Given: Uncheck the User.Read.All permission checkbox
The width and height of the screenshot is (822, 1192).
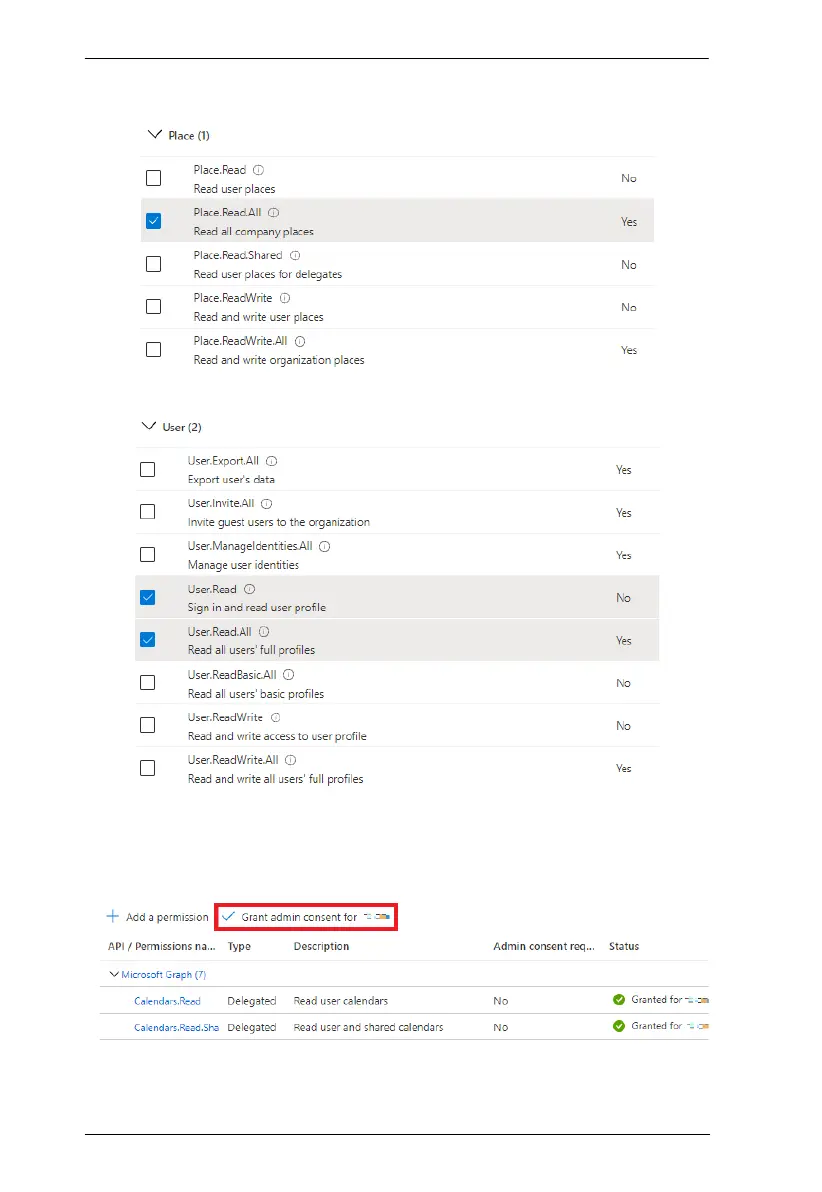Looking at the screenshot, I should [x=147, y=640].
